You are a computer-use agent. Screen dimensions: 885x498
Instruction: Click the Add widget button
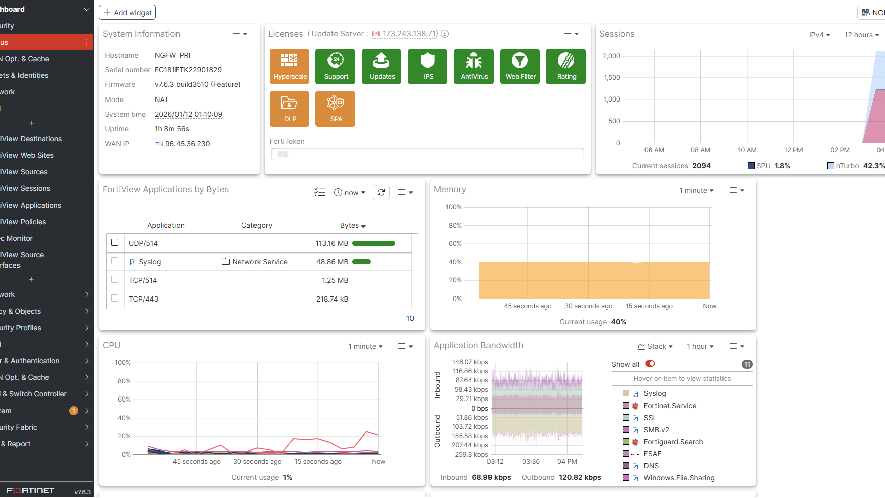[x=128, y=12]
